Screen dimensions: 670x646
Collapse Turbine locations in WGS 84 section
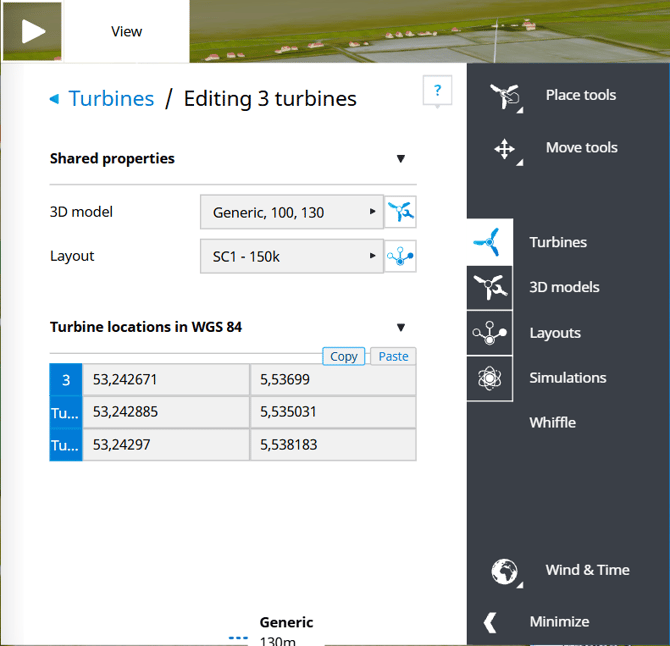[x=400, y=327]
